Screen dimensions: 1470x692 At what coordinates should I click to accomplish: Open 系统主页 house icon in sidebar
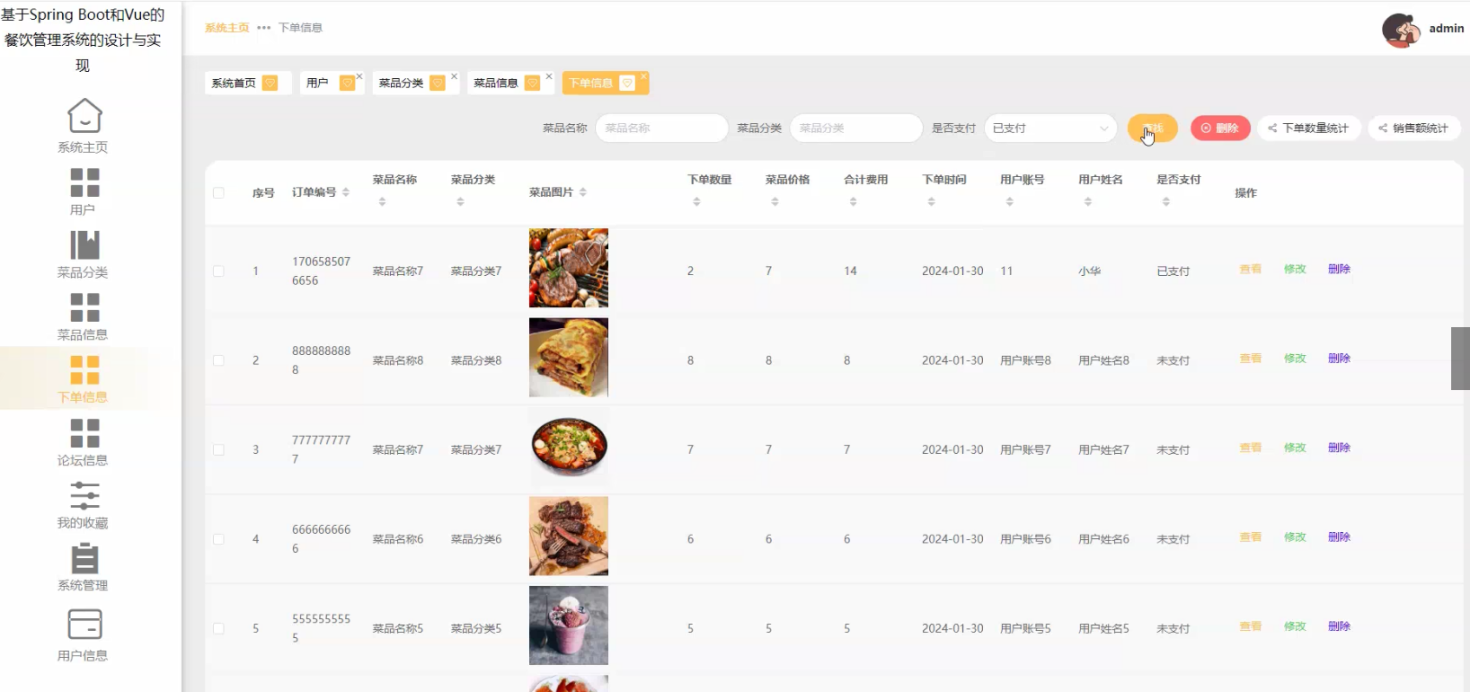pos(85,115)
